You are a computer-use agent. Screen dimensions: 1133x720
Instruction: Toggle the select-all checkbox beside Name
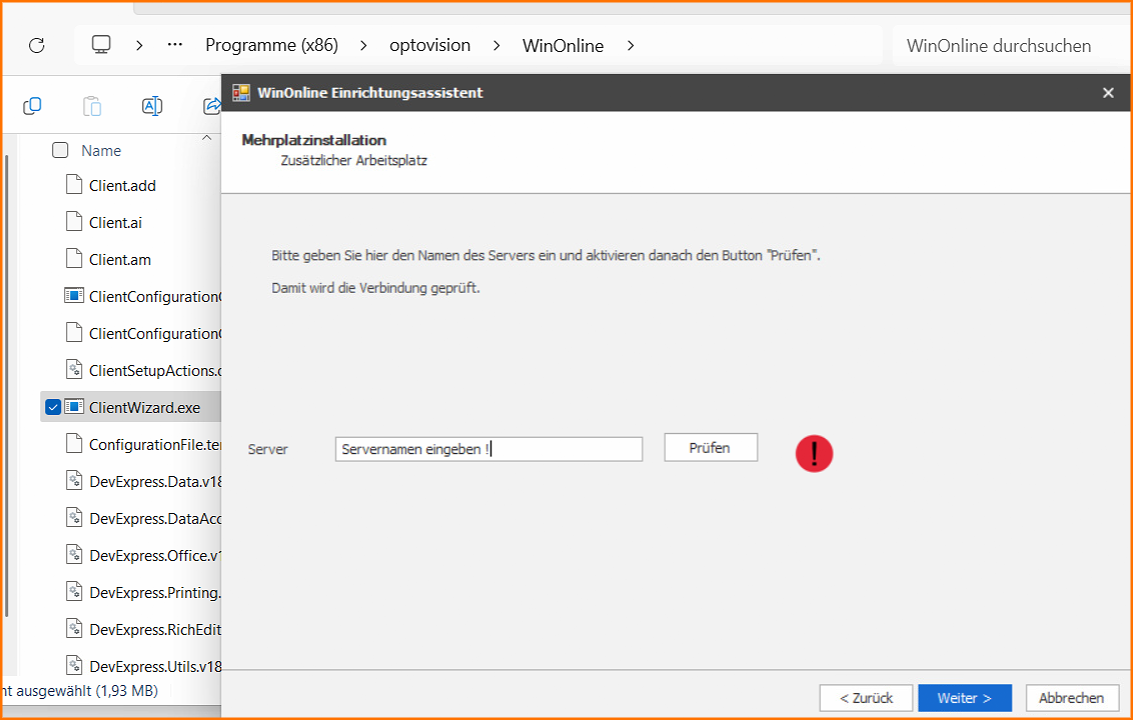pyautogui.click(x=60, y=150)
